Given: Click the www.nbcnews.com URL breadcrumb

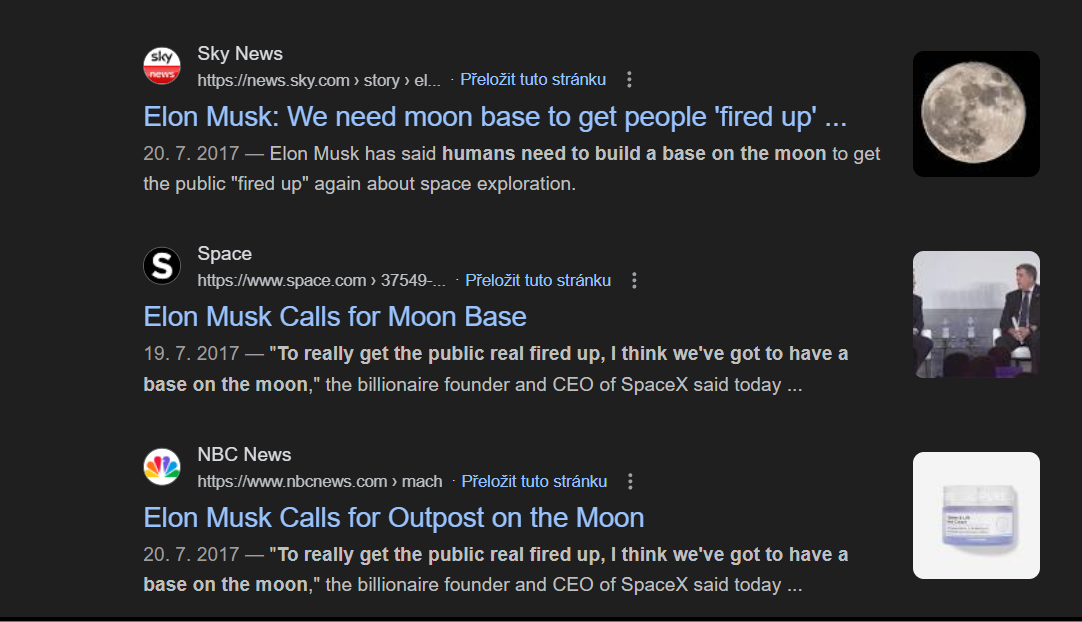Looking at the screenshot, I should click(319, 482).
